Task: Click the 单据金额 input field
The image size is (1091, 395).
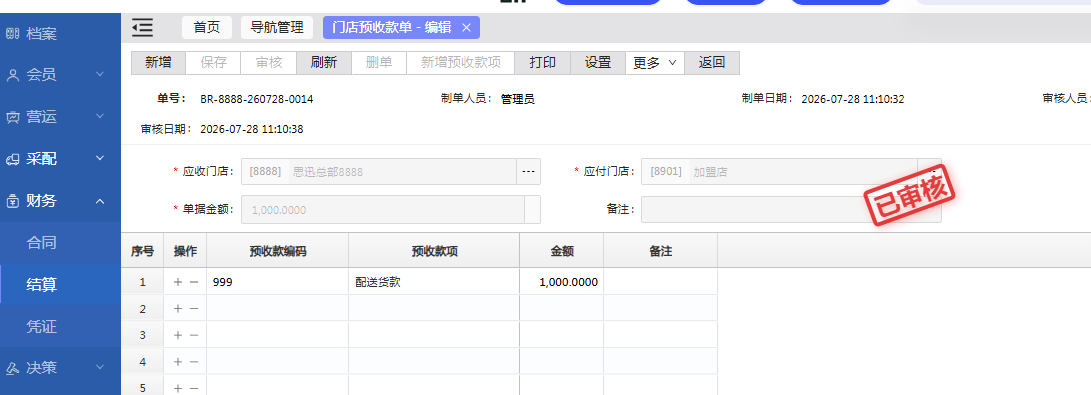Action: (x=383, y=210)
